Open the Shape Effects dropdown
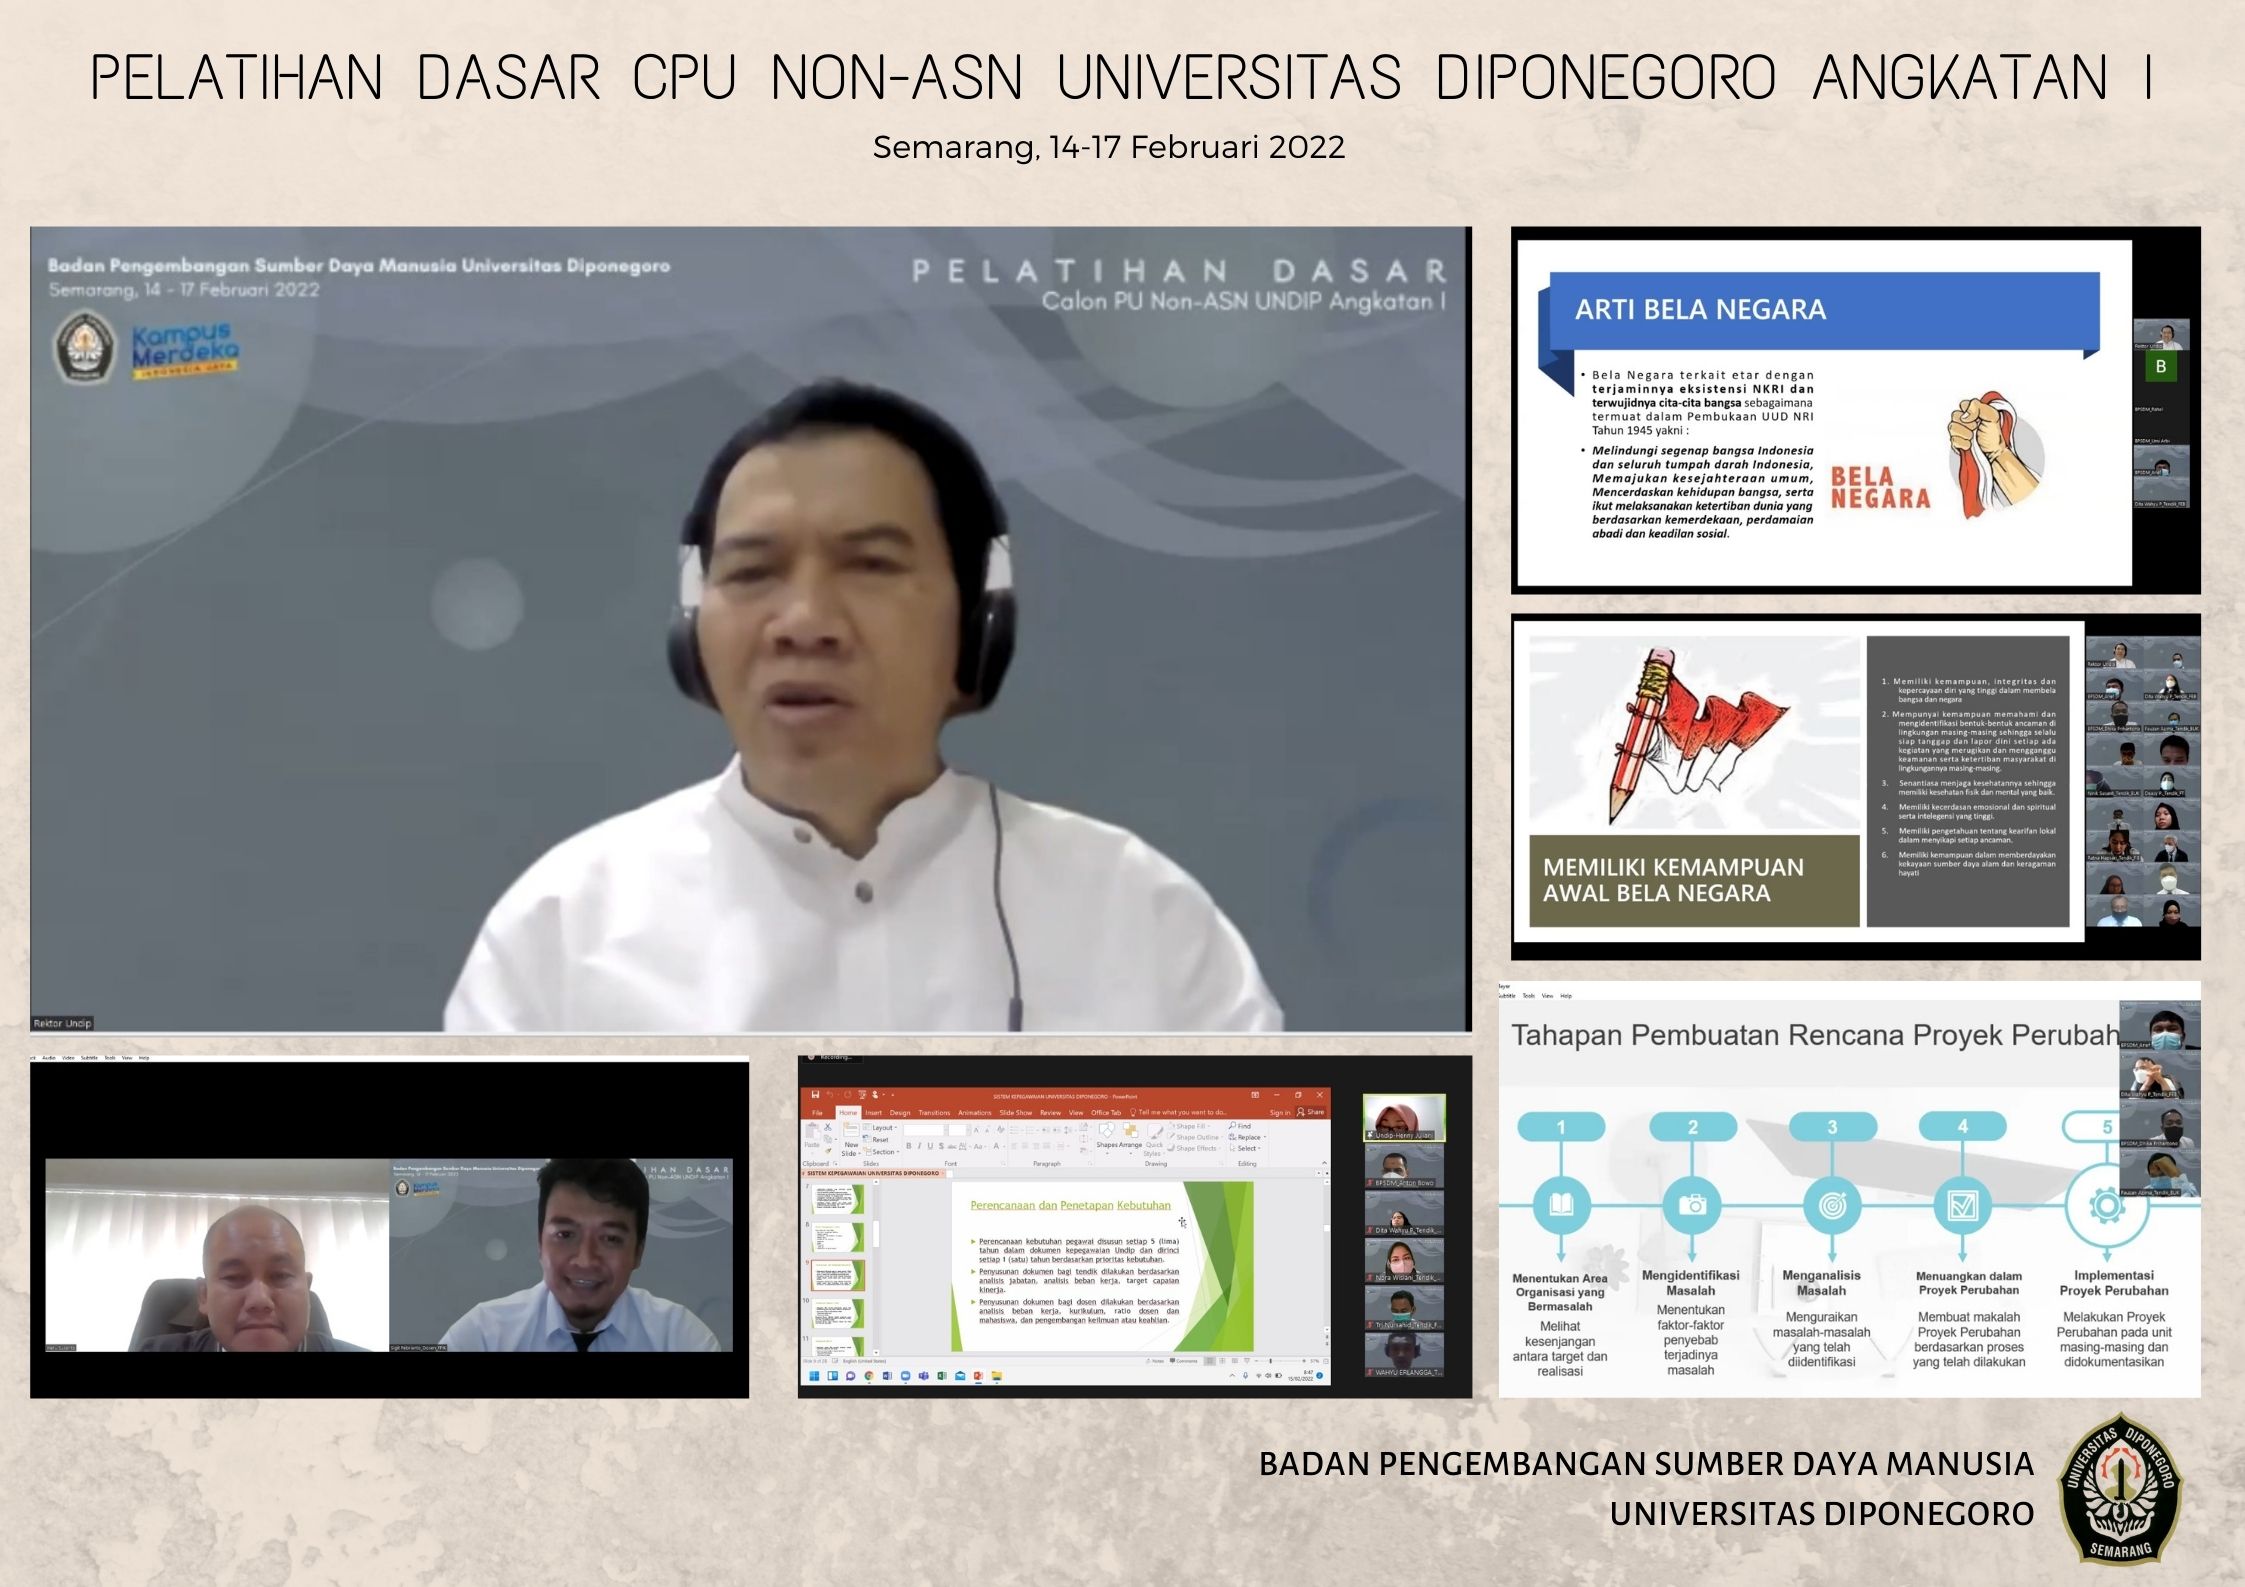This screenshot has height=1587, width=2245. [x=1194, y=1148]
